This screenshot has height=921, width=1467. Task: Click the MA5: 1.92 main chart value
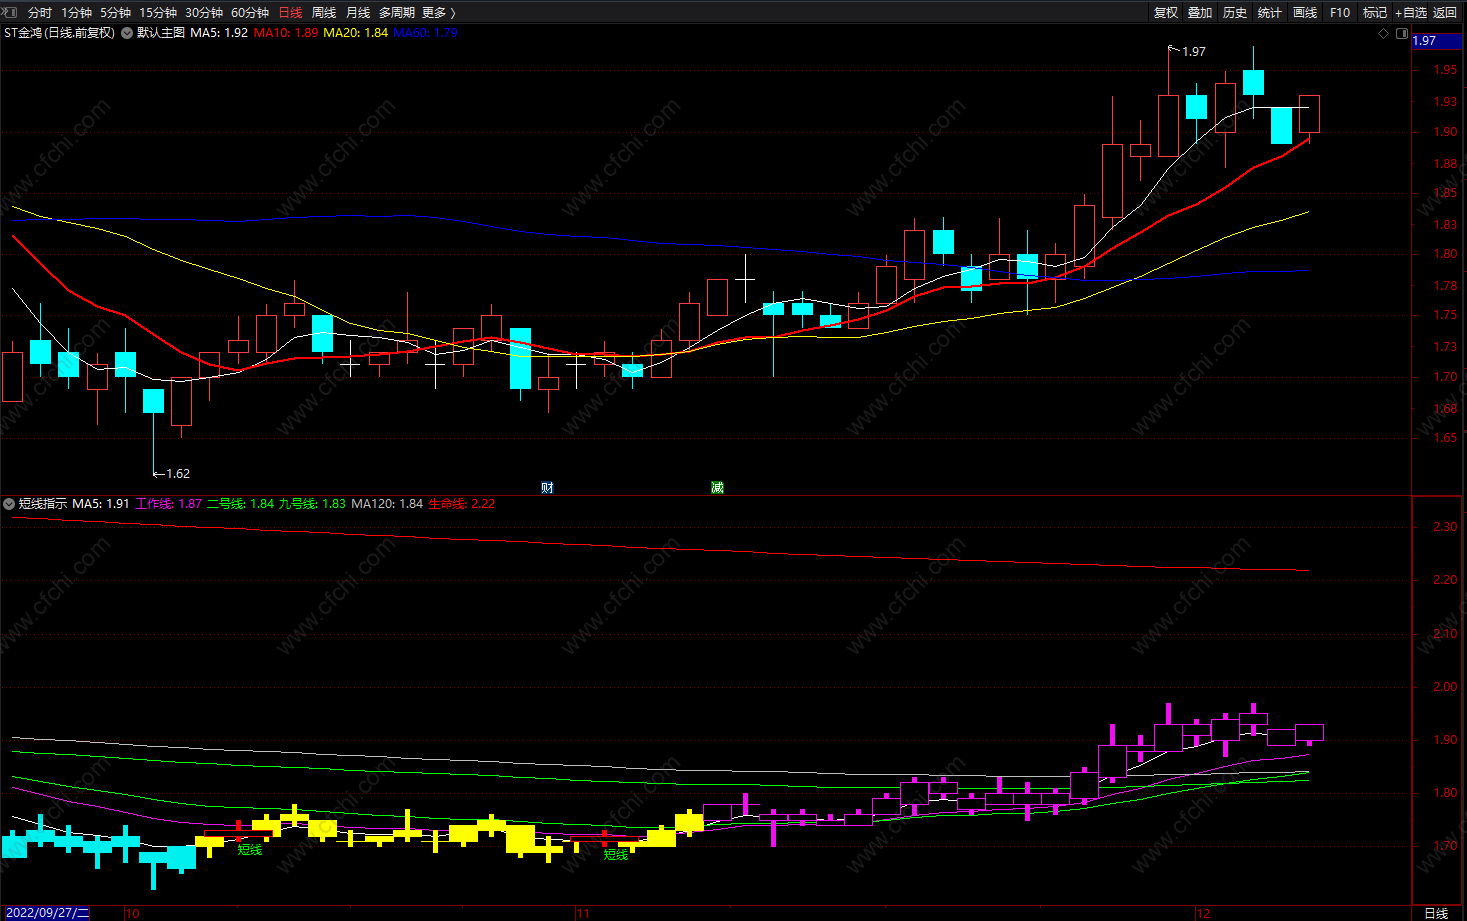219,33
